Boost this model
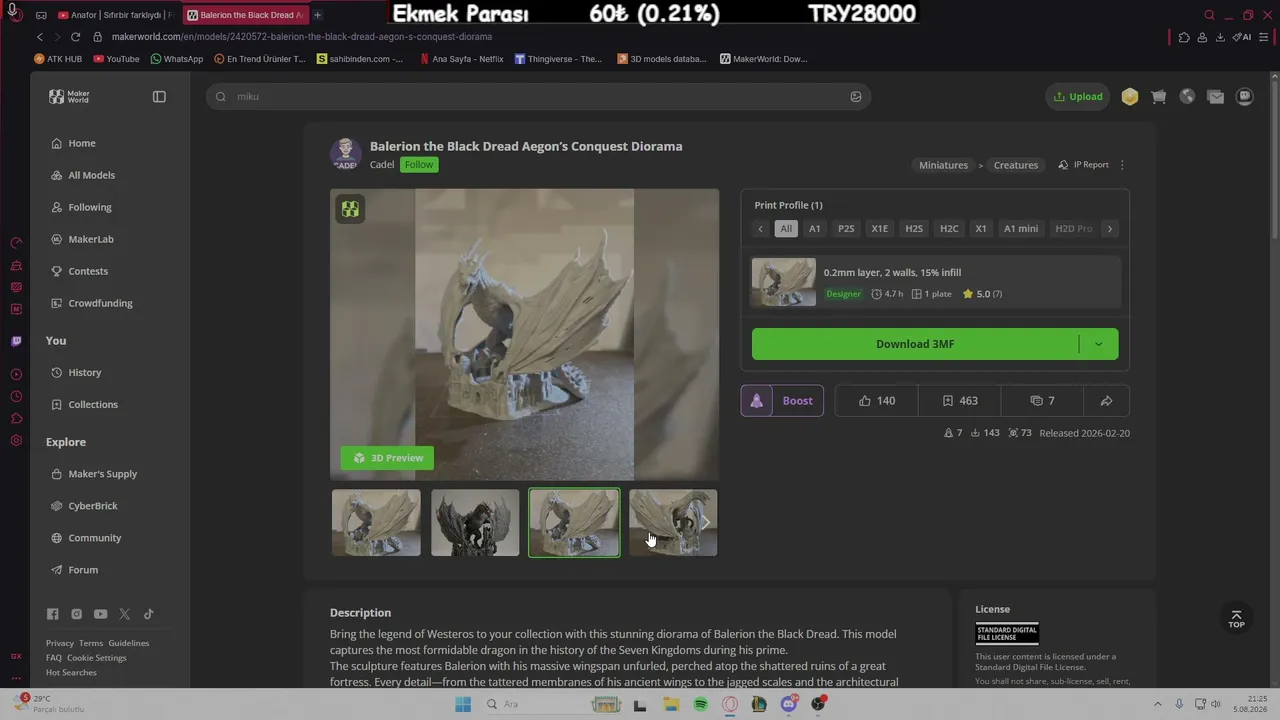Viewport: 1280px width, 720px height. click(x=782, y=401)
